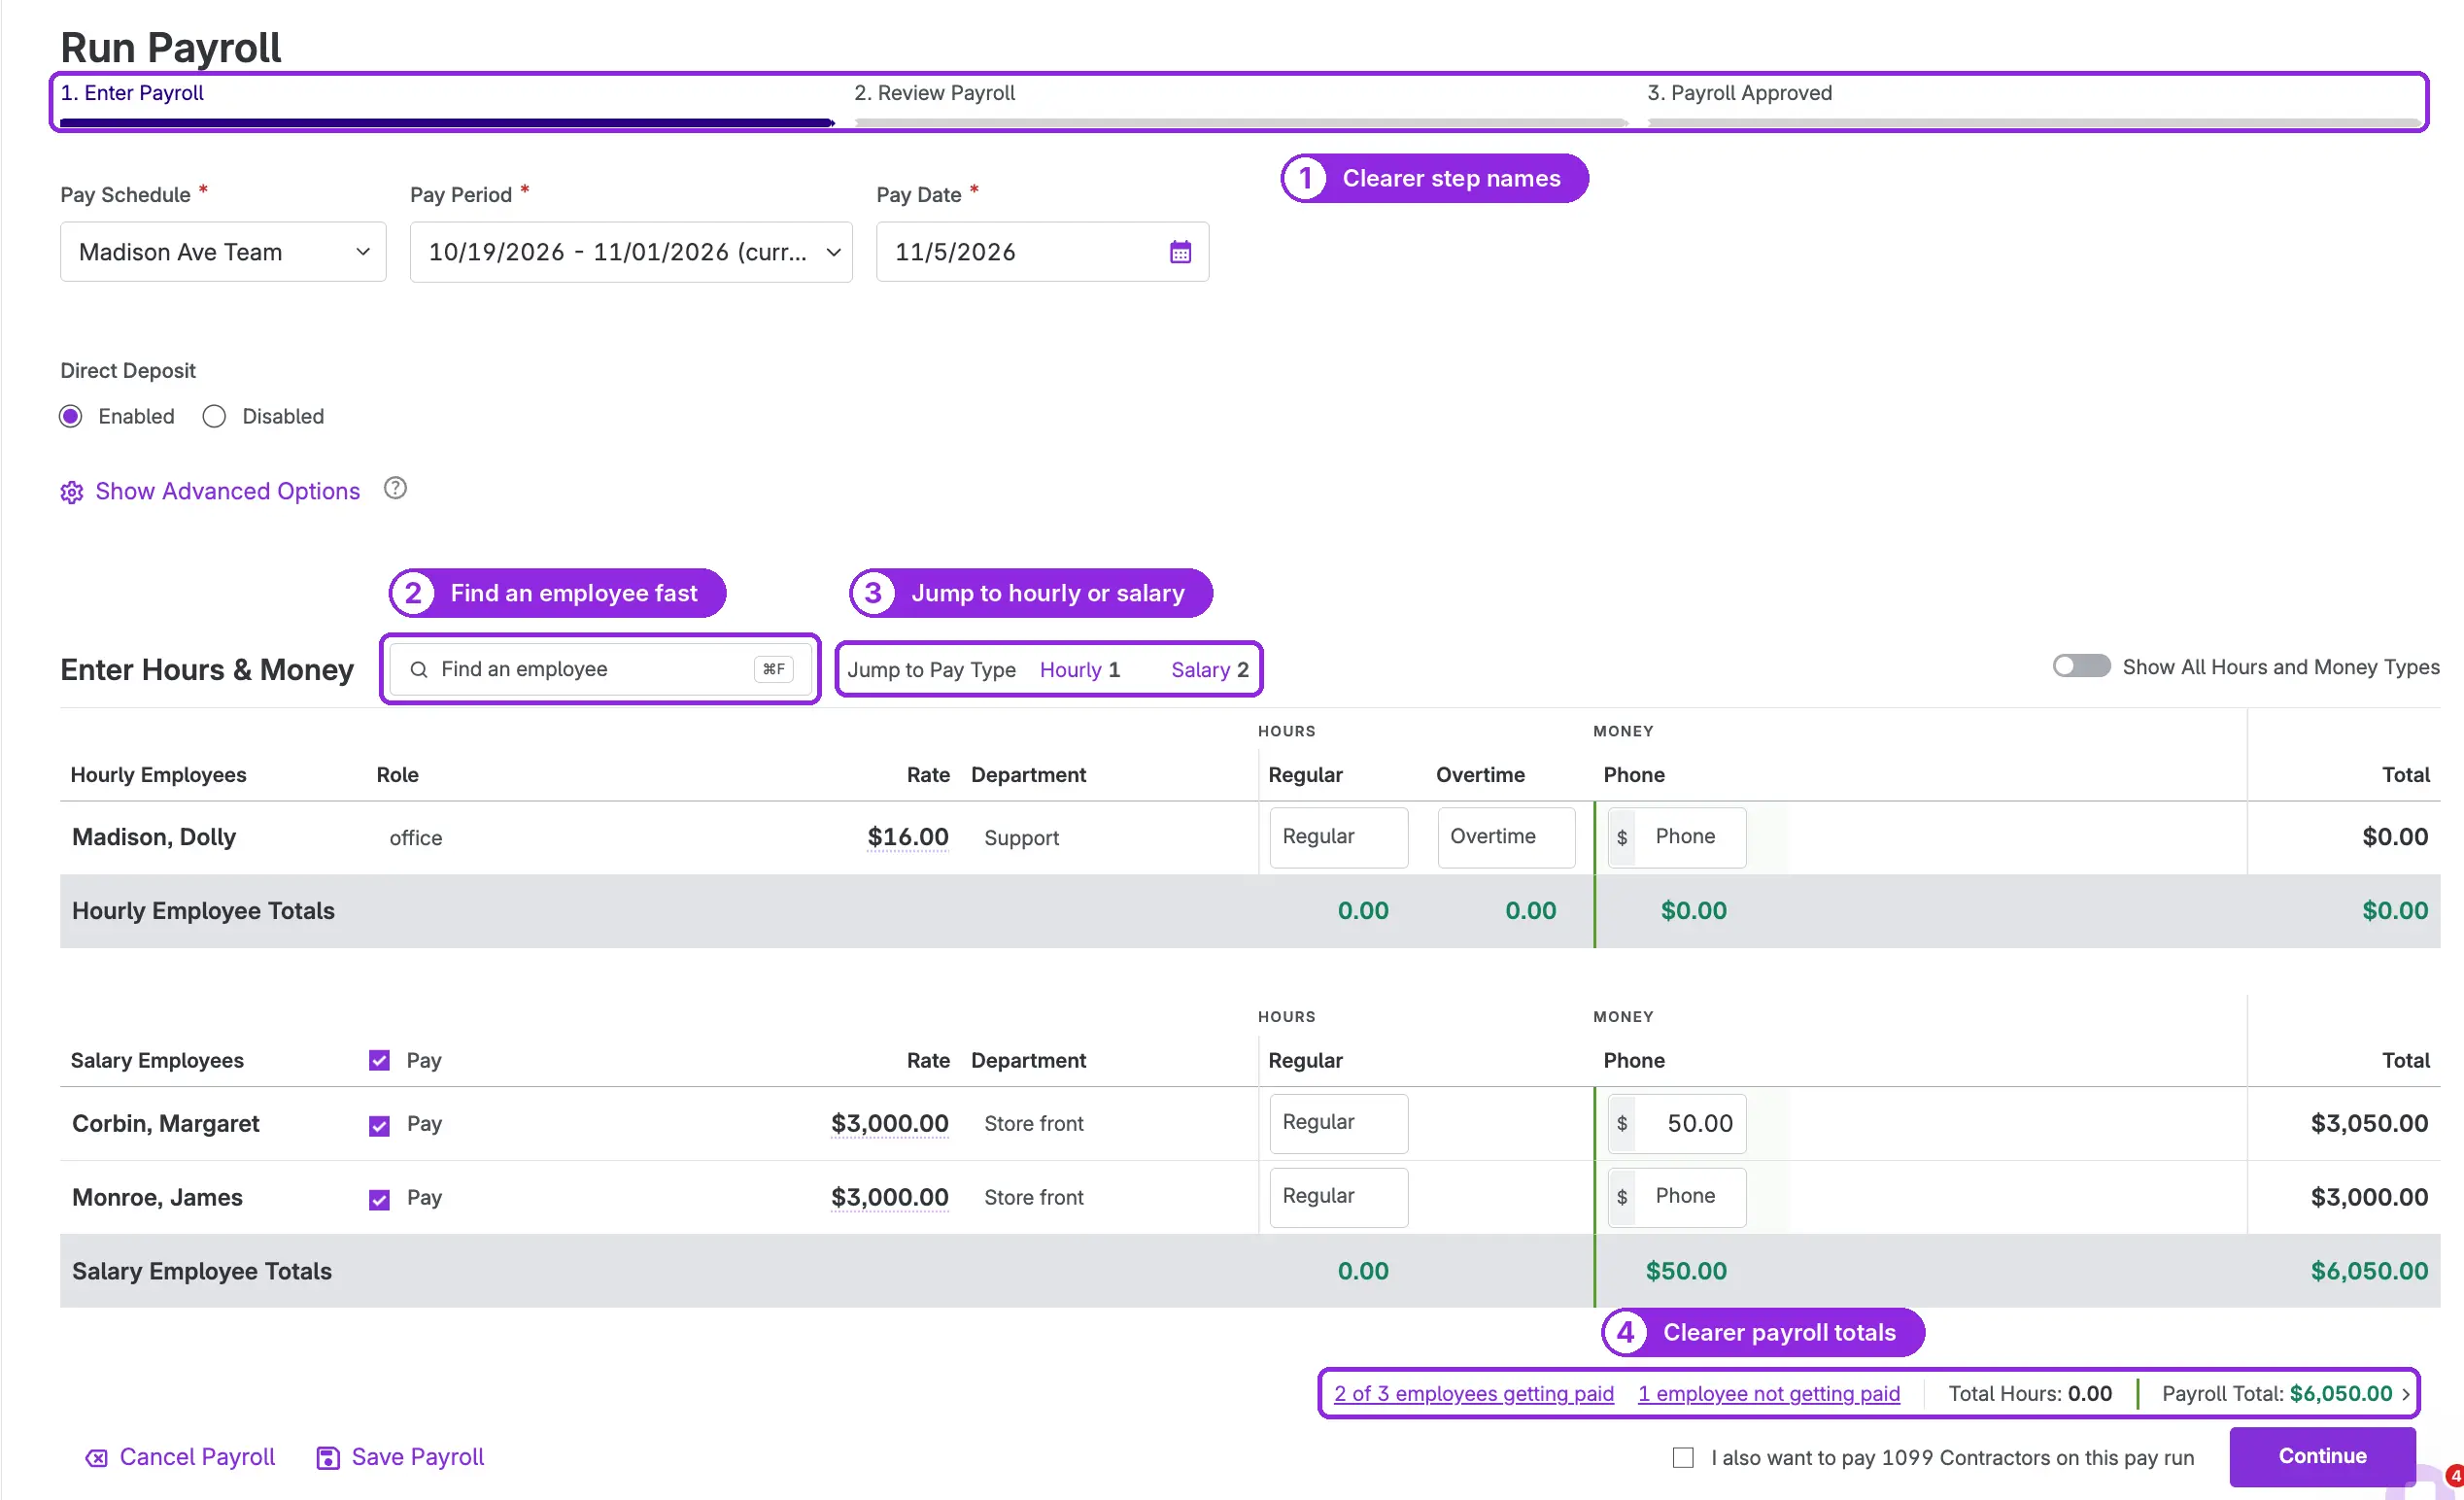Click the chevron next to Payroll Total
The width and height of the screenshot is (2464, 1500).
coord(2406,1394)
